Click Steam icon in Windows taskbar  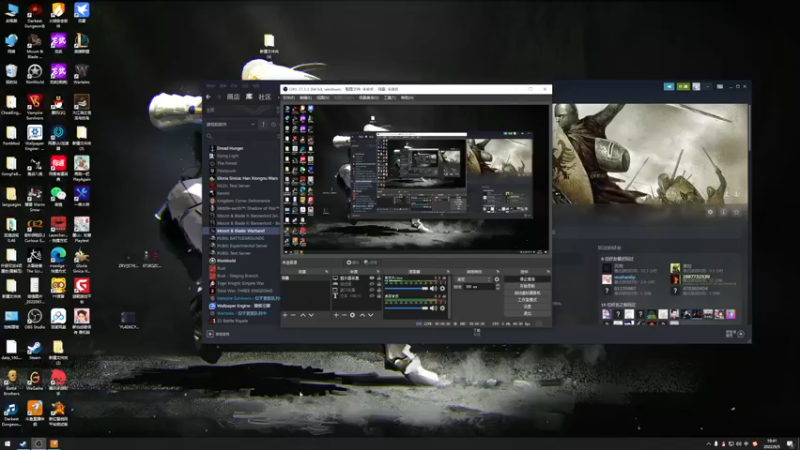coord(22,443)
